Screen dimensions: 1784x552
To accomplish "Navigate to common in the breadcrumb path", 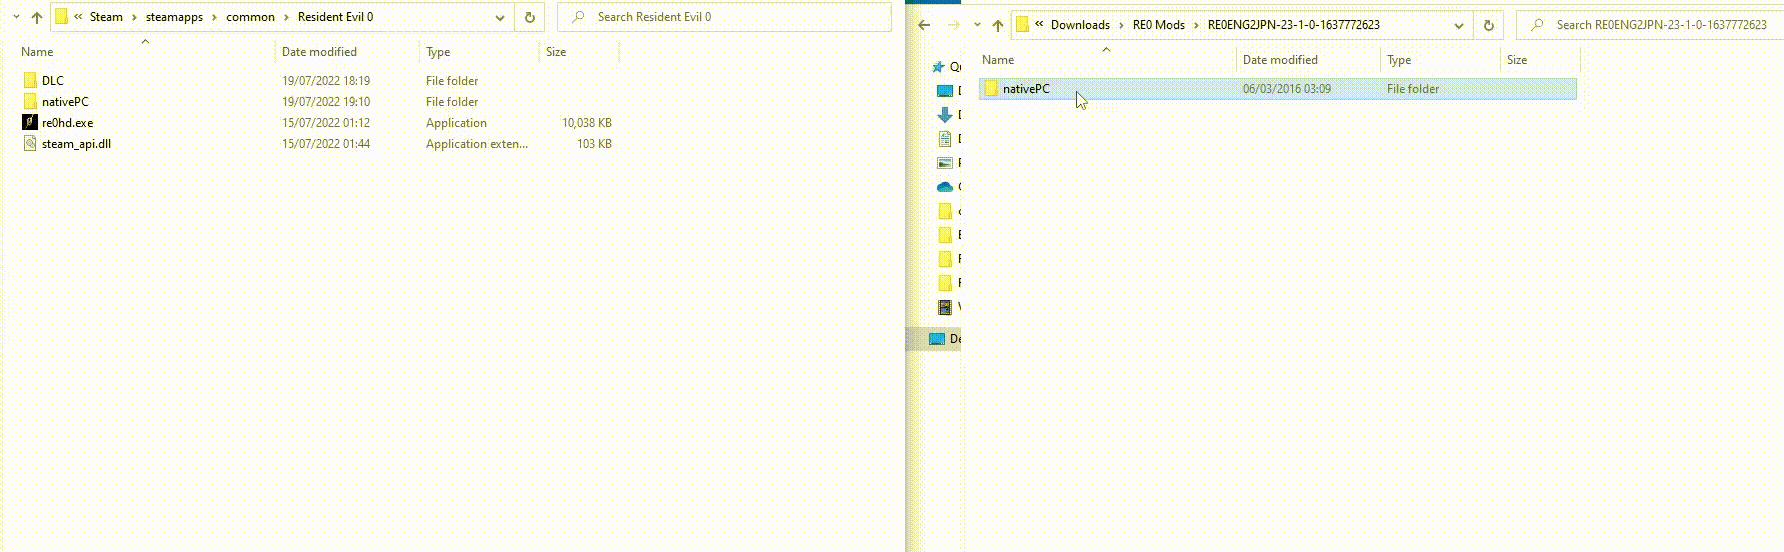I will (250, 17).
